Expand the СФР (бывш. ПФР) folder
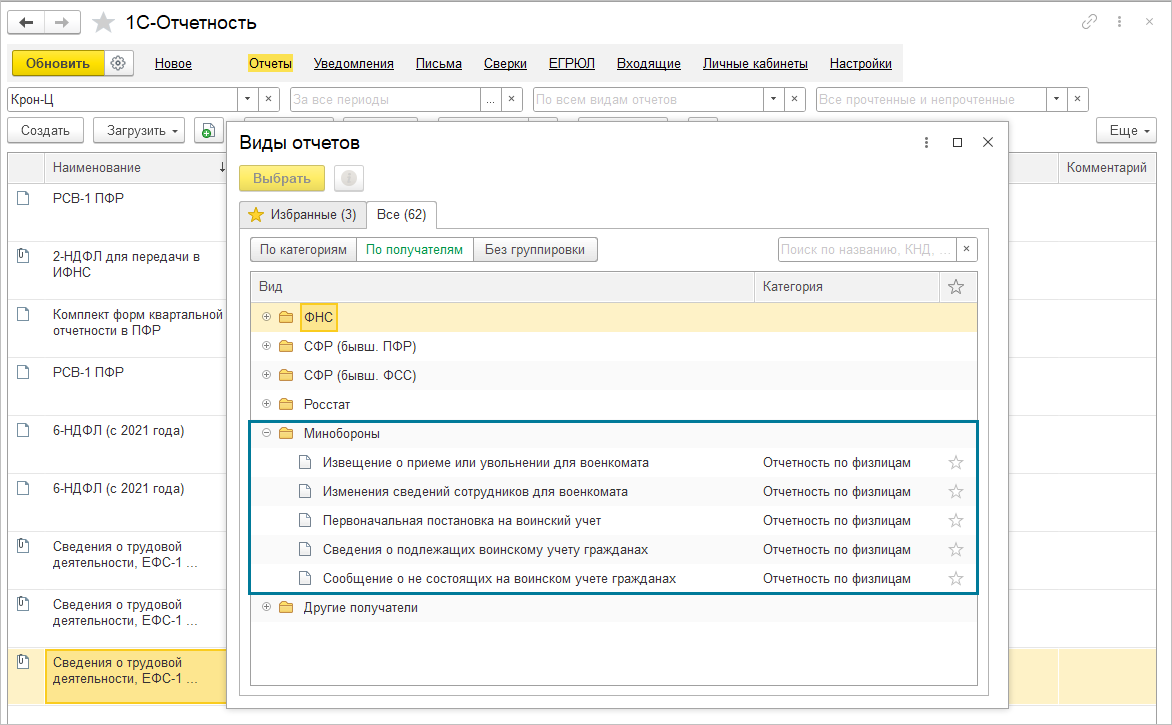Viewport: 1172px width, 725px height. click(x=266, y=346)
